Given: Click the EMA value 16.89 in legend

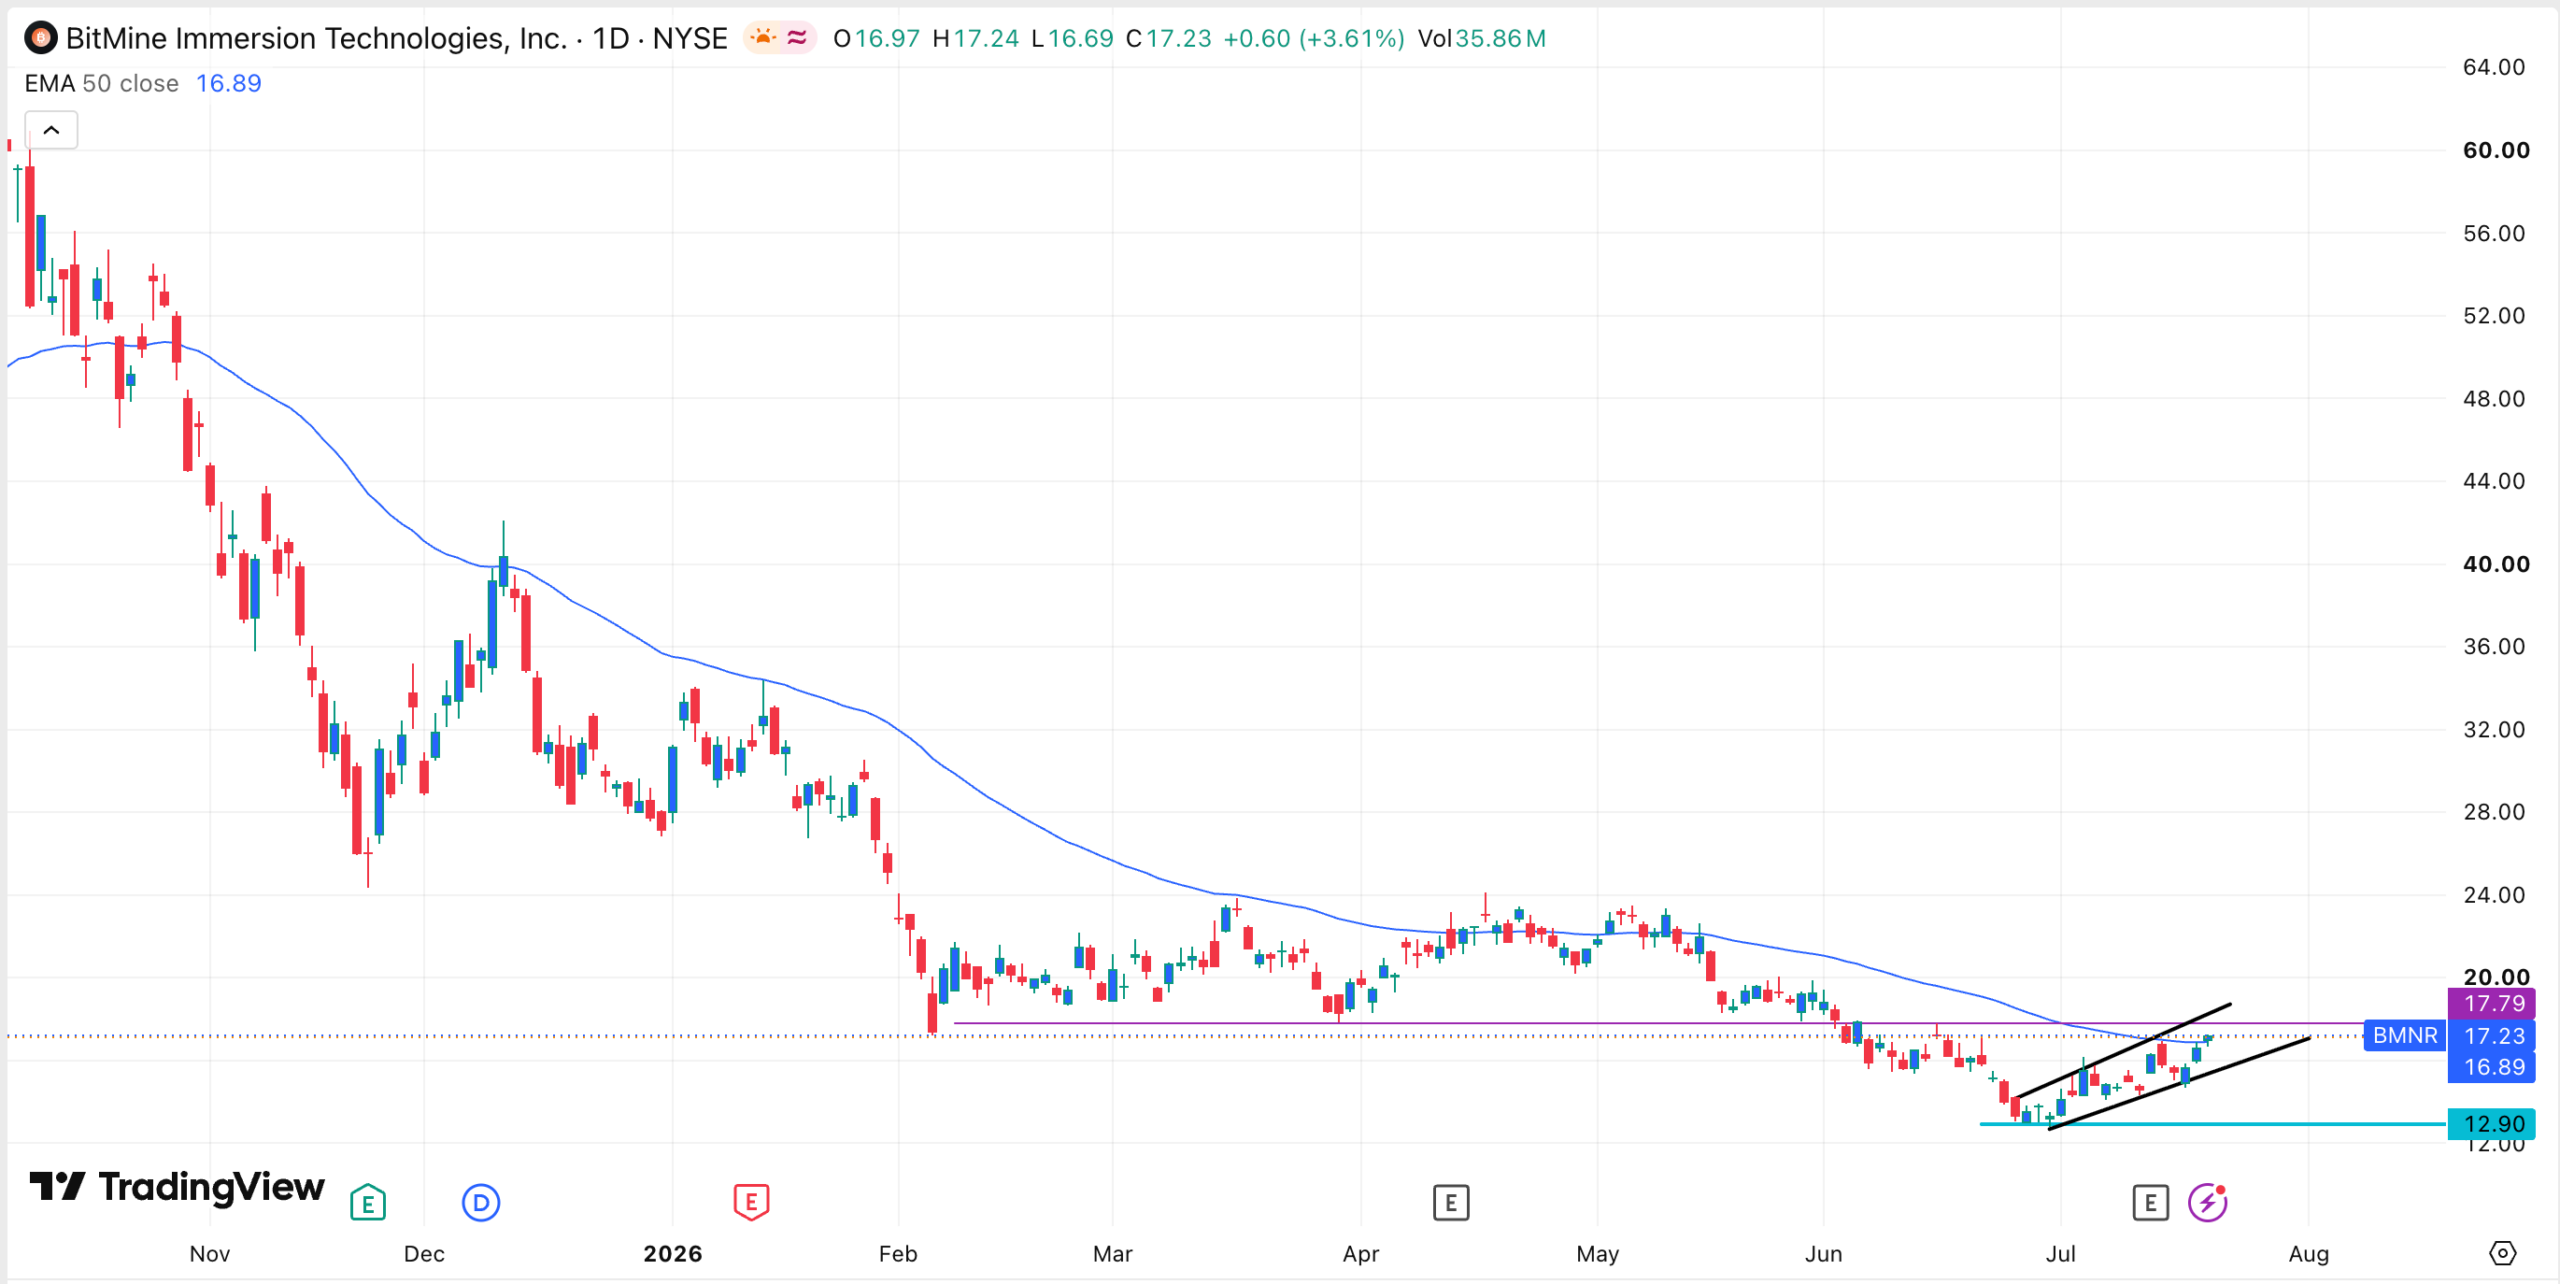Looking at the screenshot, I should click(229, 83).
